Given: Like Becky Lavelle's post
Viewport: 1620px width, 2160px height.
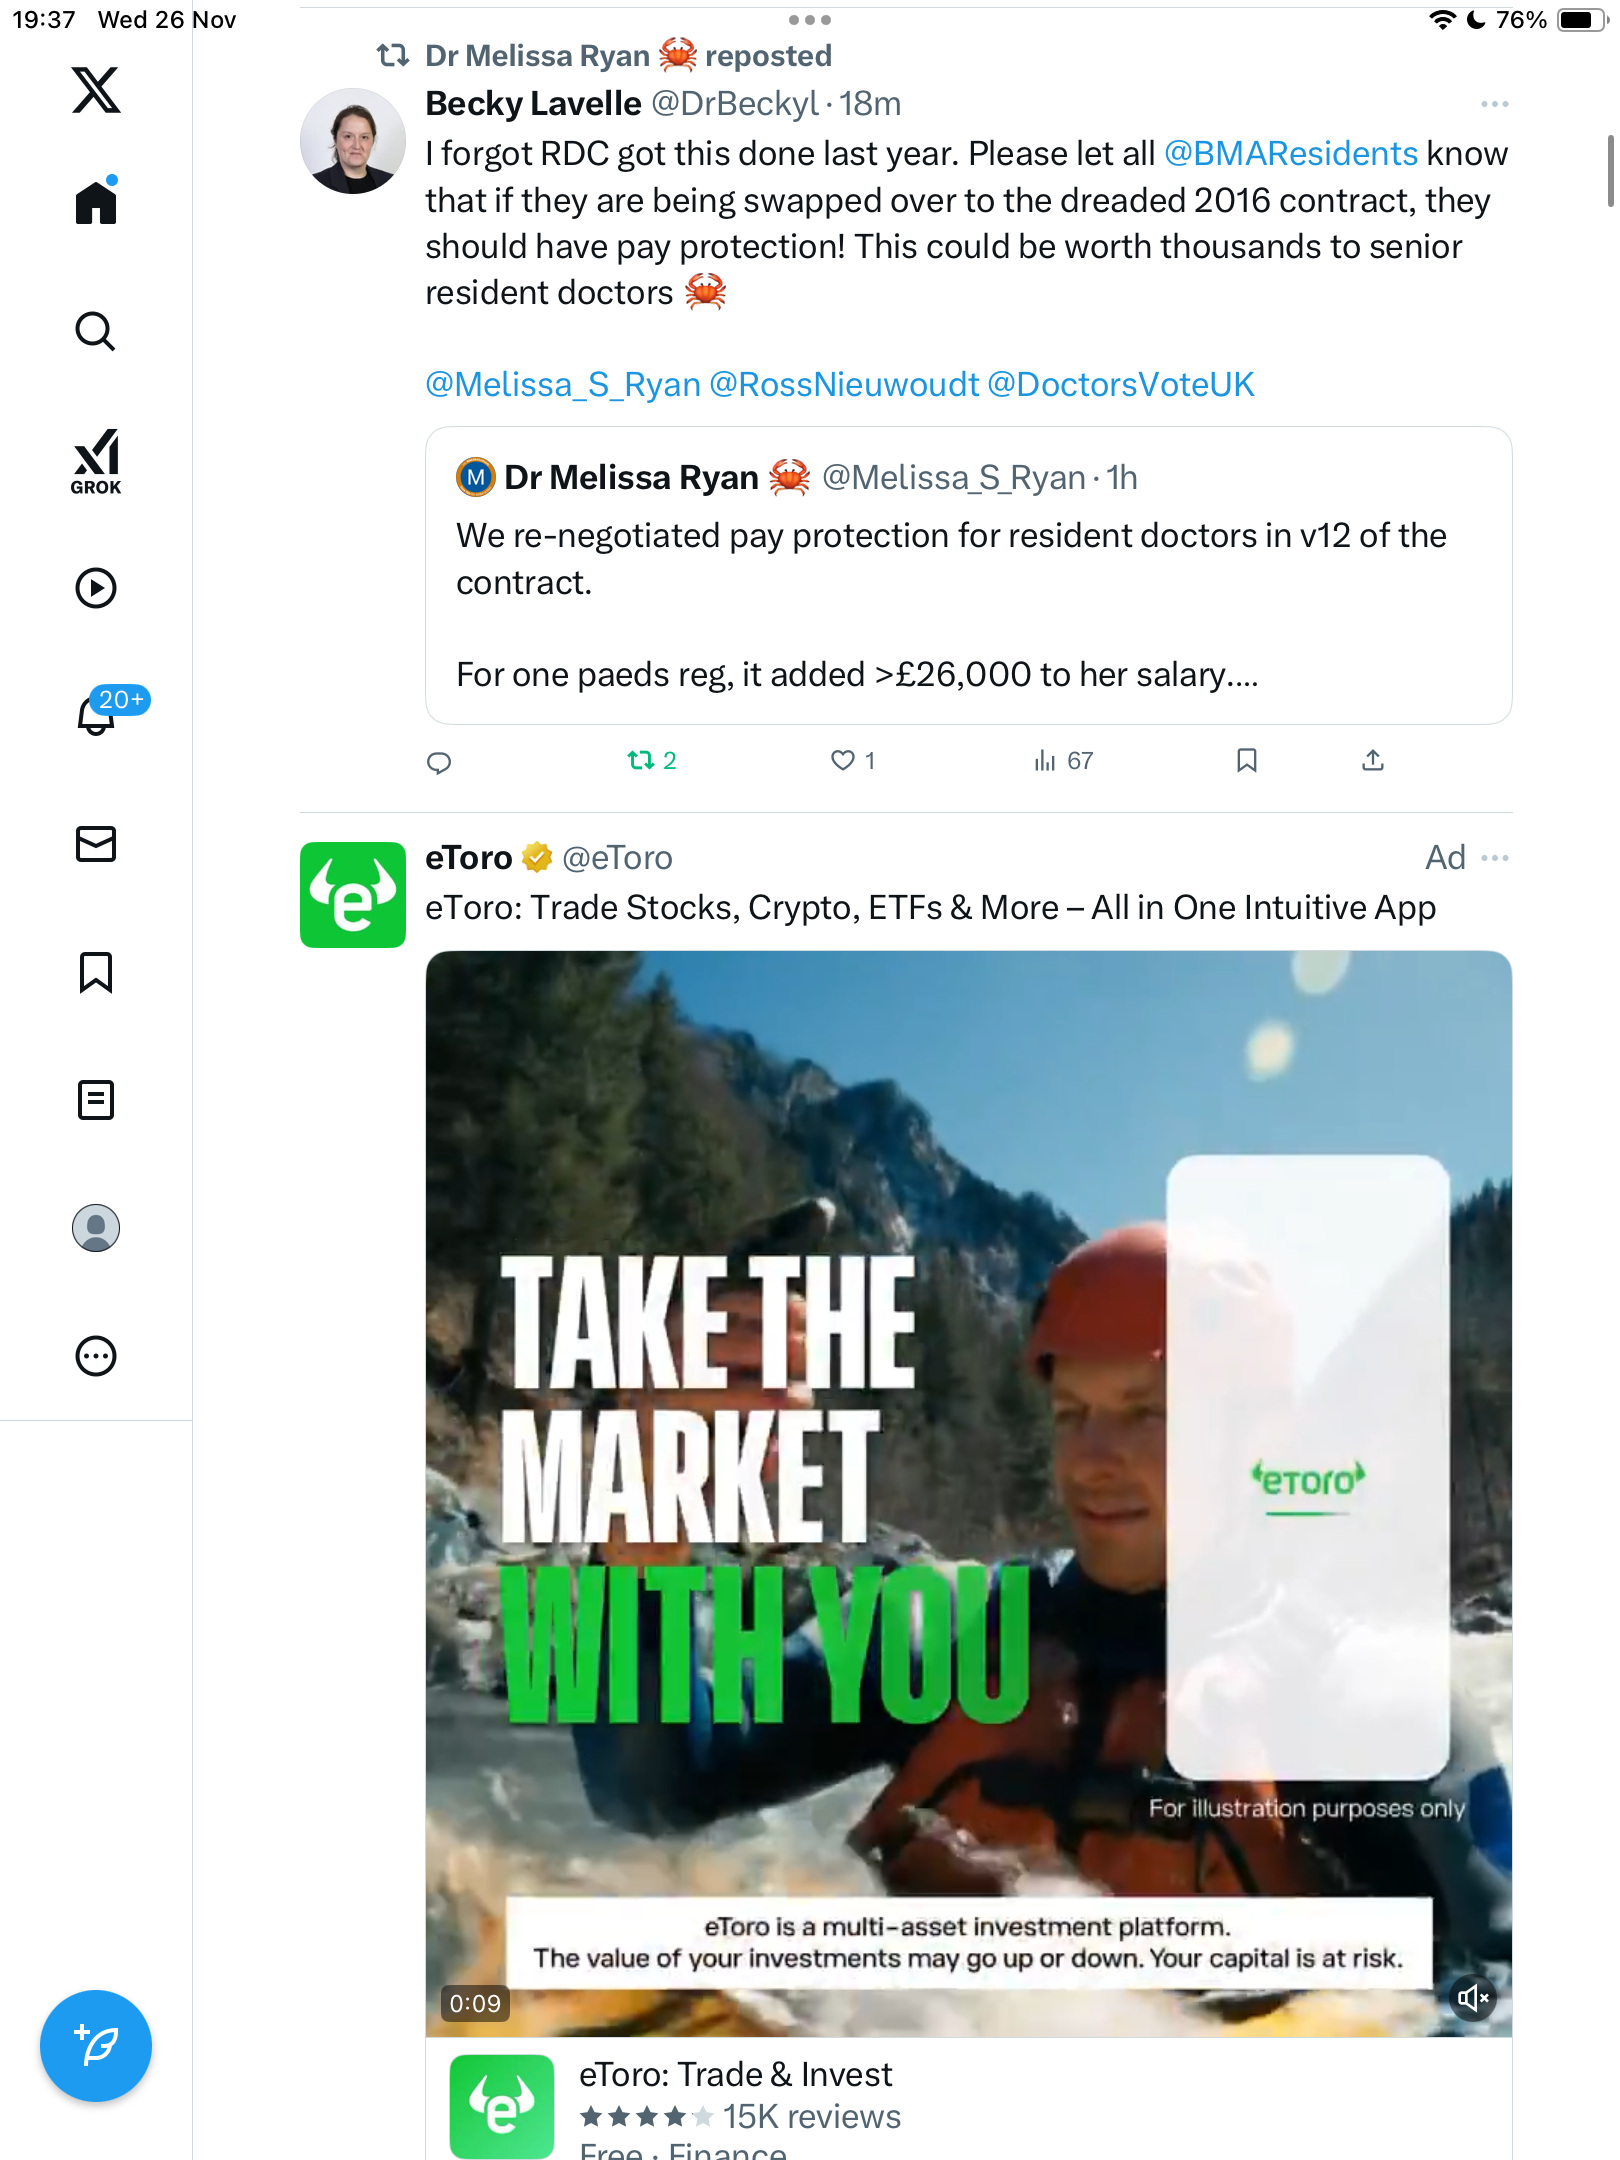Looking at the screenshot, I should point(843,761).
